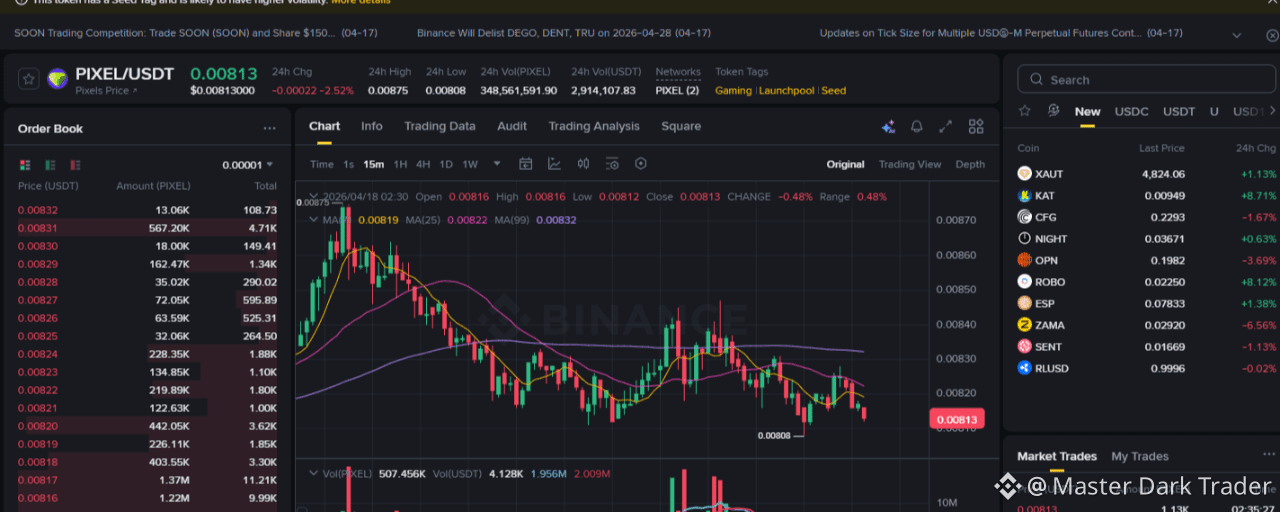This screenshot has height=512, width=1280.
Task: Switch chart to Depth view
Action: point(970,164)
